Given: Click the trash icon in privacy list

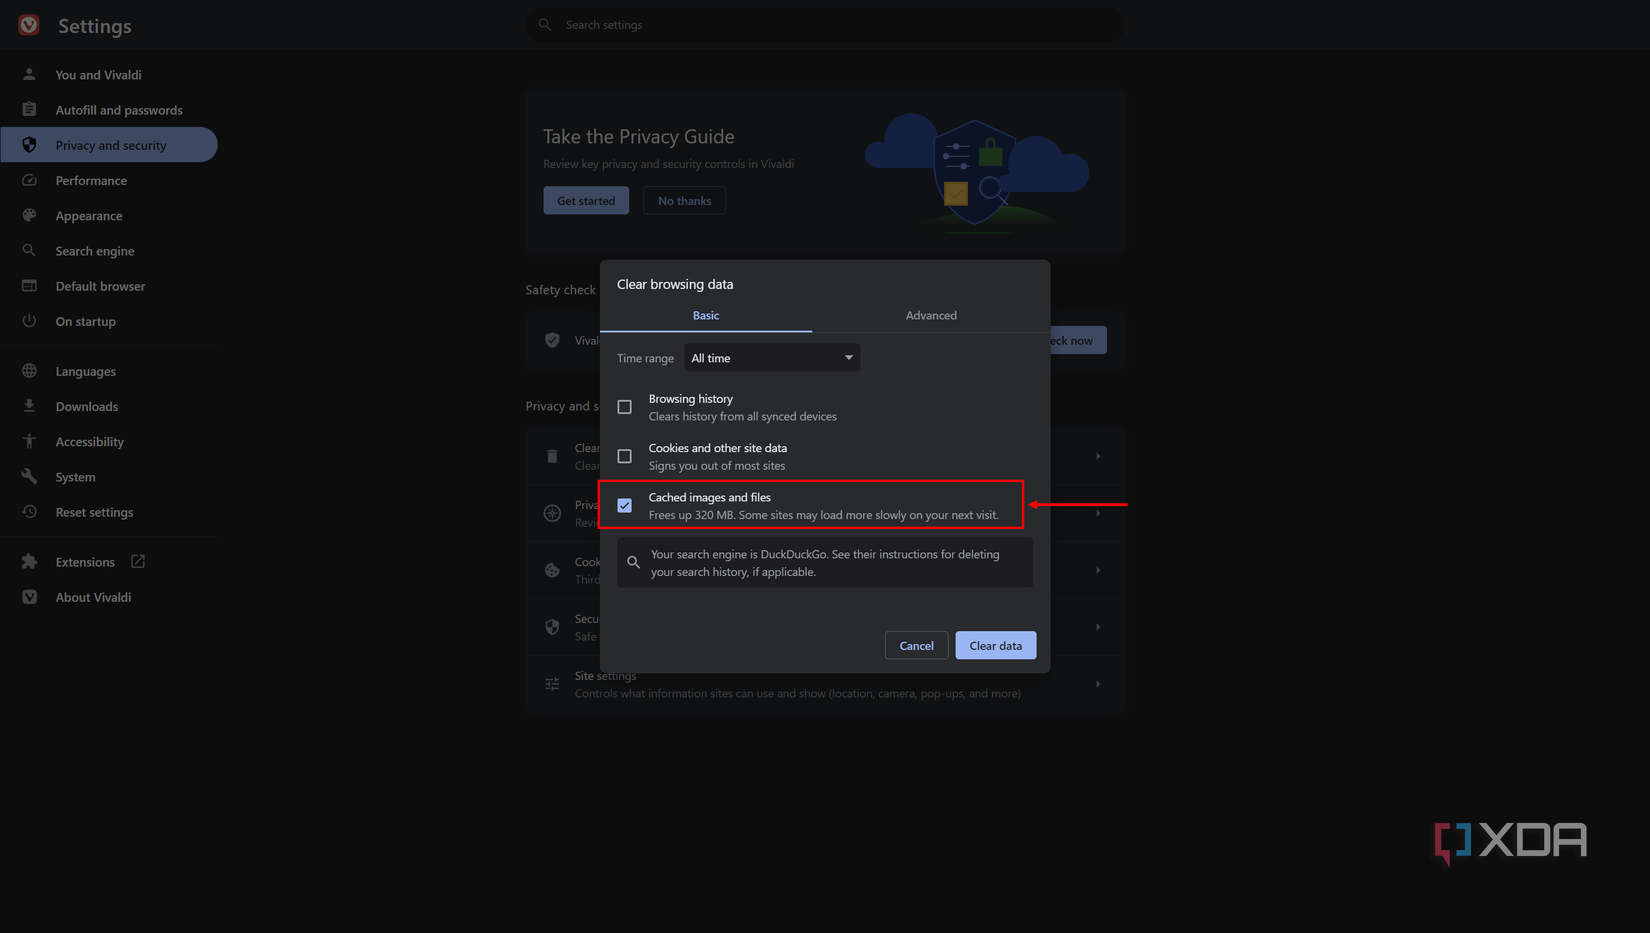Looking at the screenshot, I should pos(552,456).
